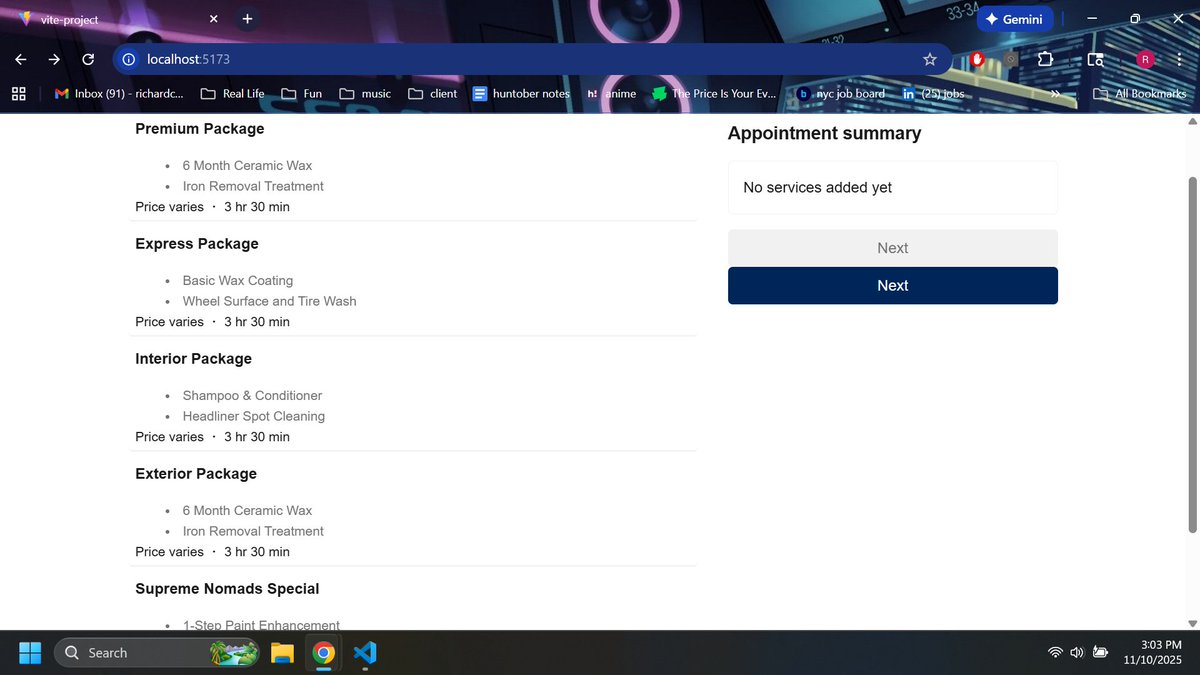Click Shampoo & Conditioner list item

coord(252,396)
